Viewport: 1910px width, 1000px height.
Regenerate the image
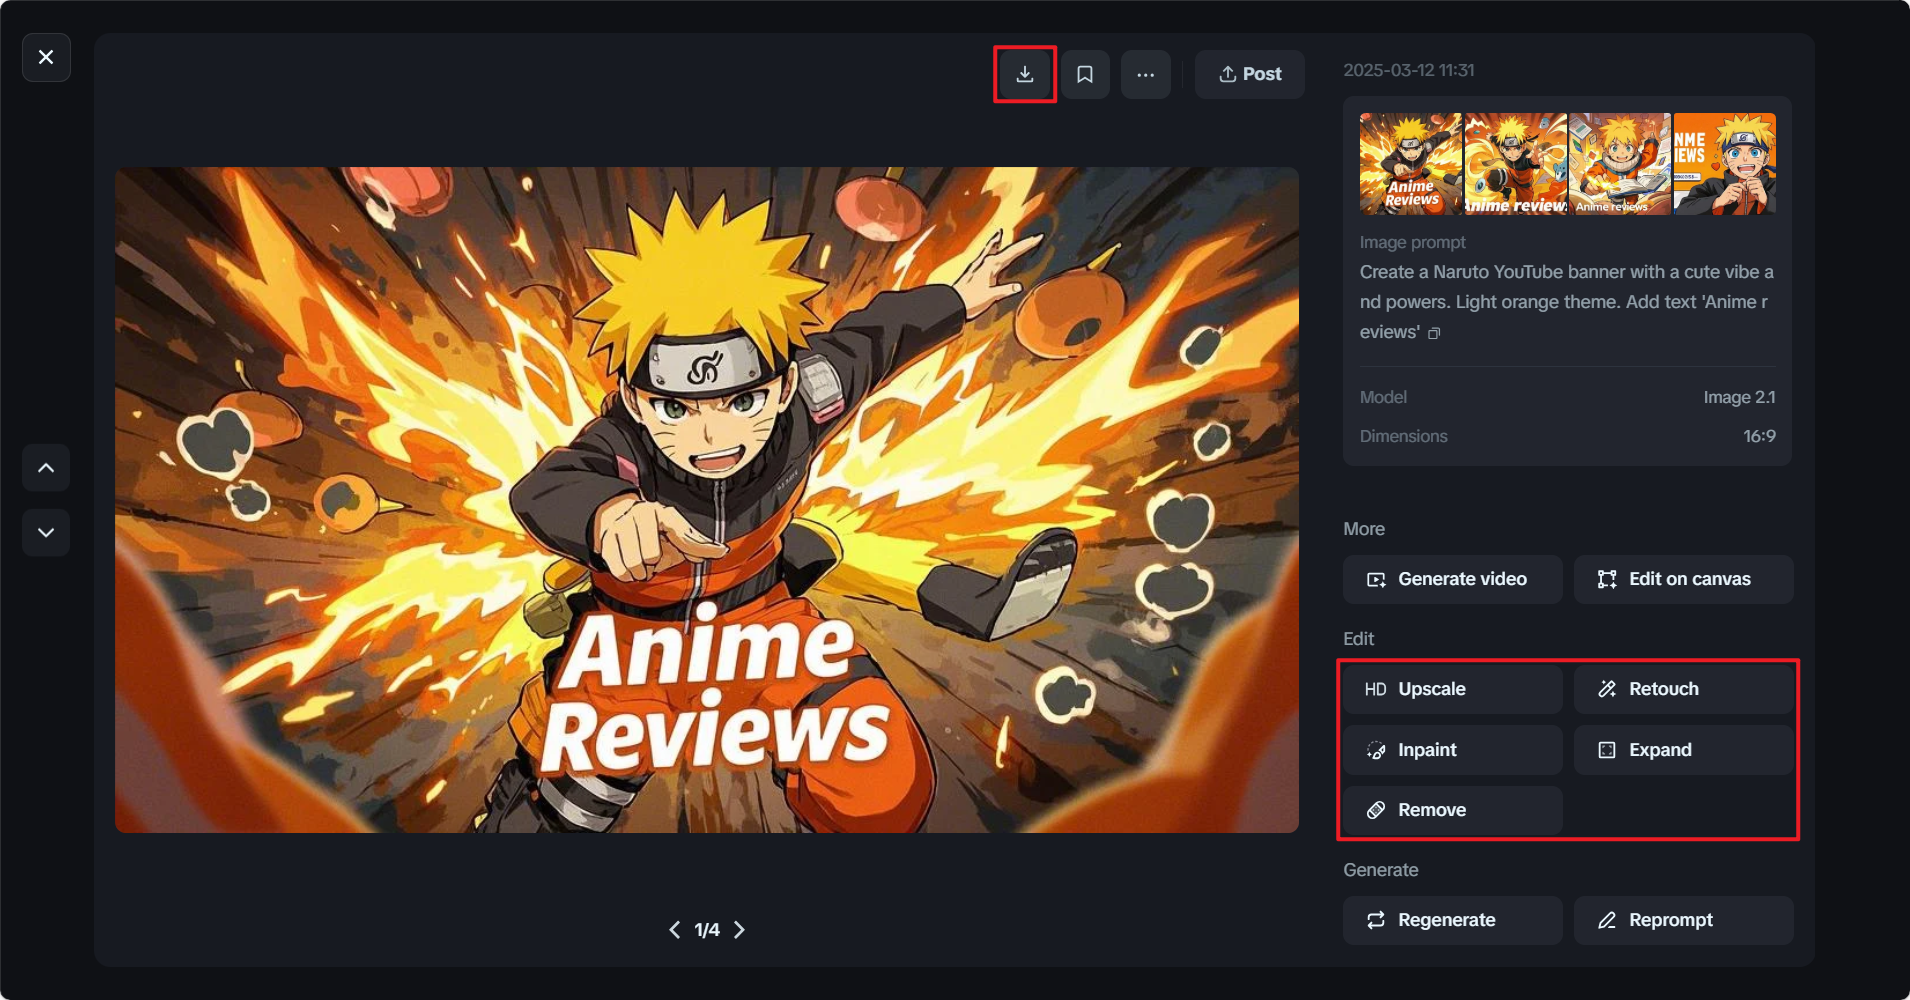1452,920
